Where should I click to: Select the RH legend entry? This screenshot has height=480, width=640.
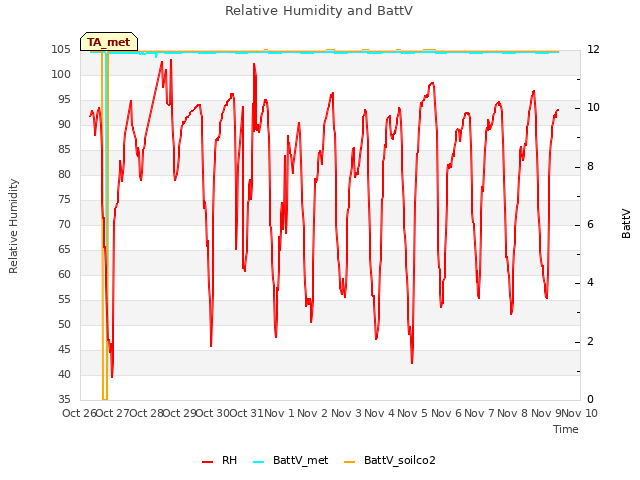[219, 460]
